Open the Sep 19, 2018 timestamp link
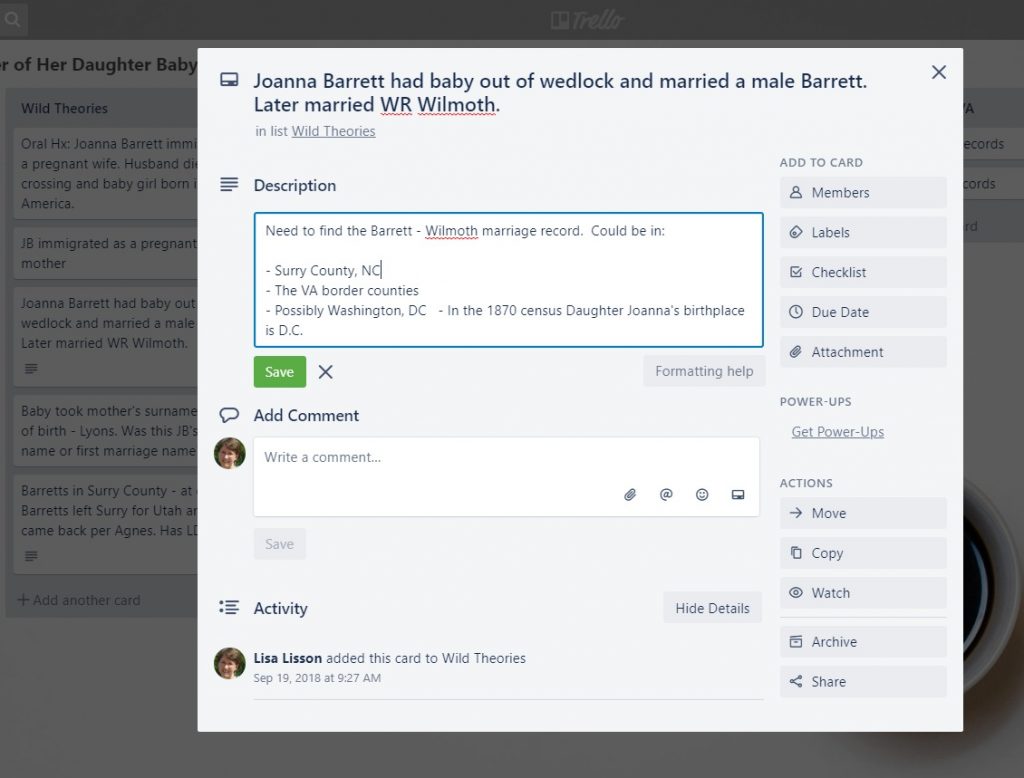 (x=317, y=678)
